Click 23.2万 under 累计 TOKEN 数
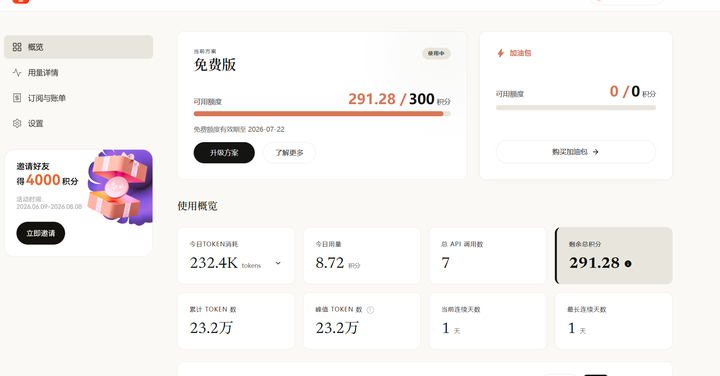 (x=211, y=328)
